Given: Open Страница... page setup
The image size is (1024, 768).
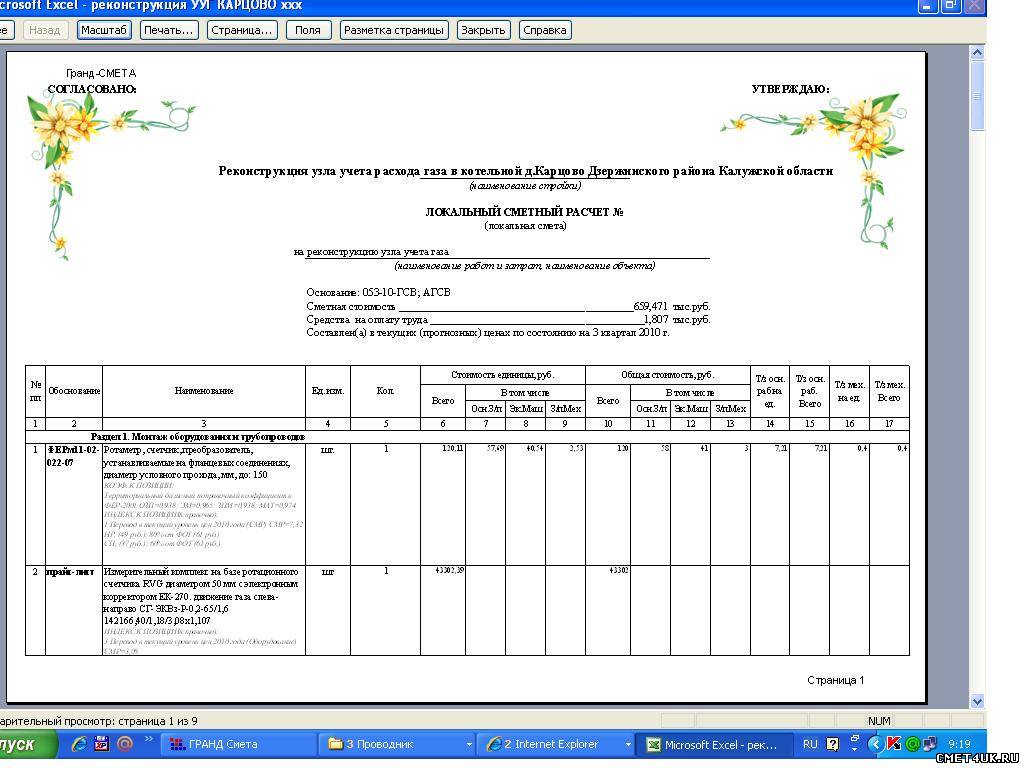Looking at the screenshot, I should coord(242,30).
